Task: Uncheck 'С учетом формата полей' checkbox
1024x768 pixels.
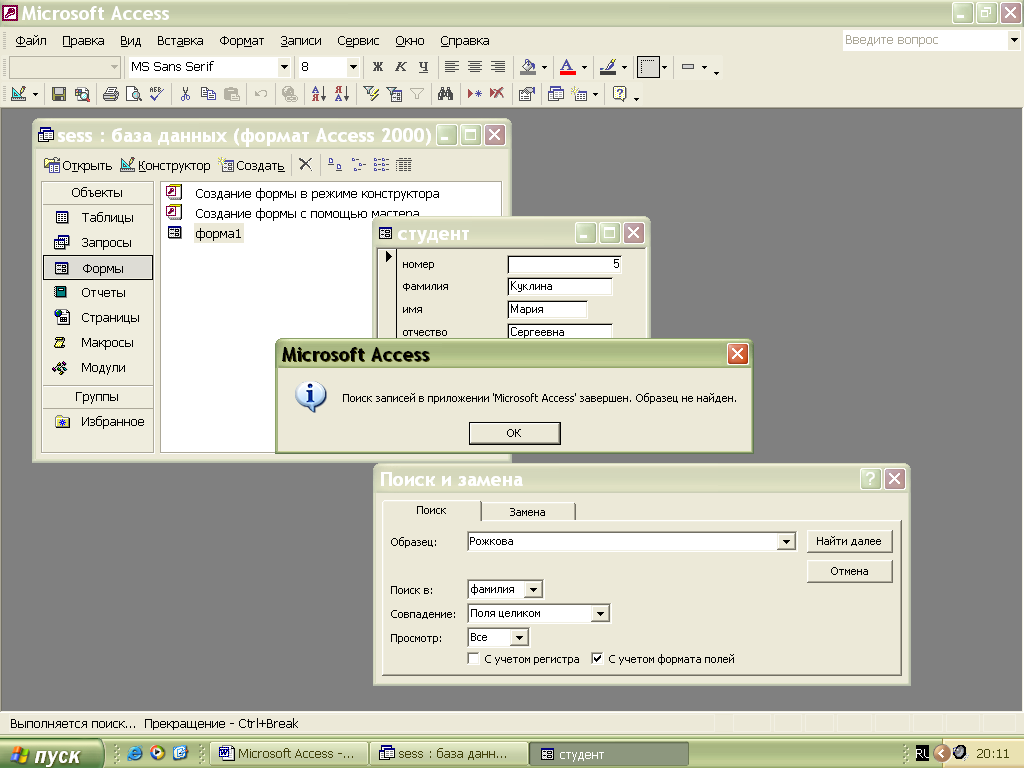Action: (x=597, y=658)
